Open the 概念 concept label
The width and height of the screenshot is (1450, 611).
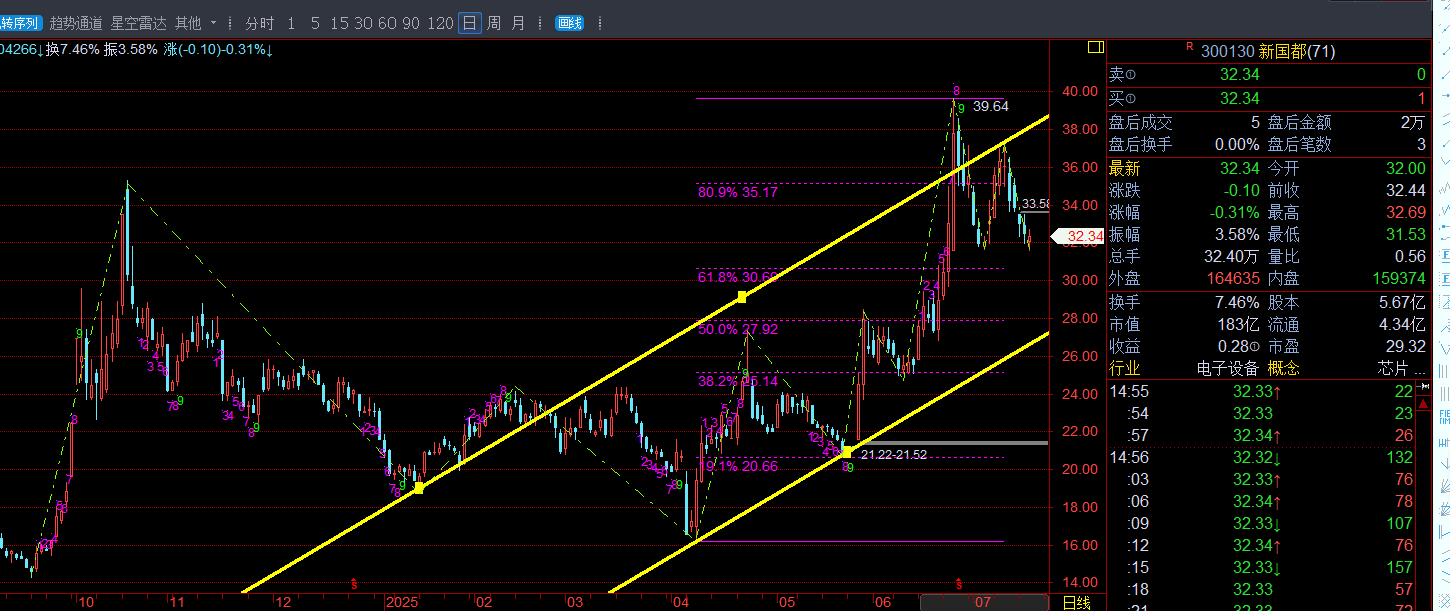[1283, 369]
